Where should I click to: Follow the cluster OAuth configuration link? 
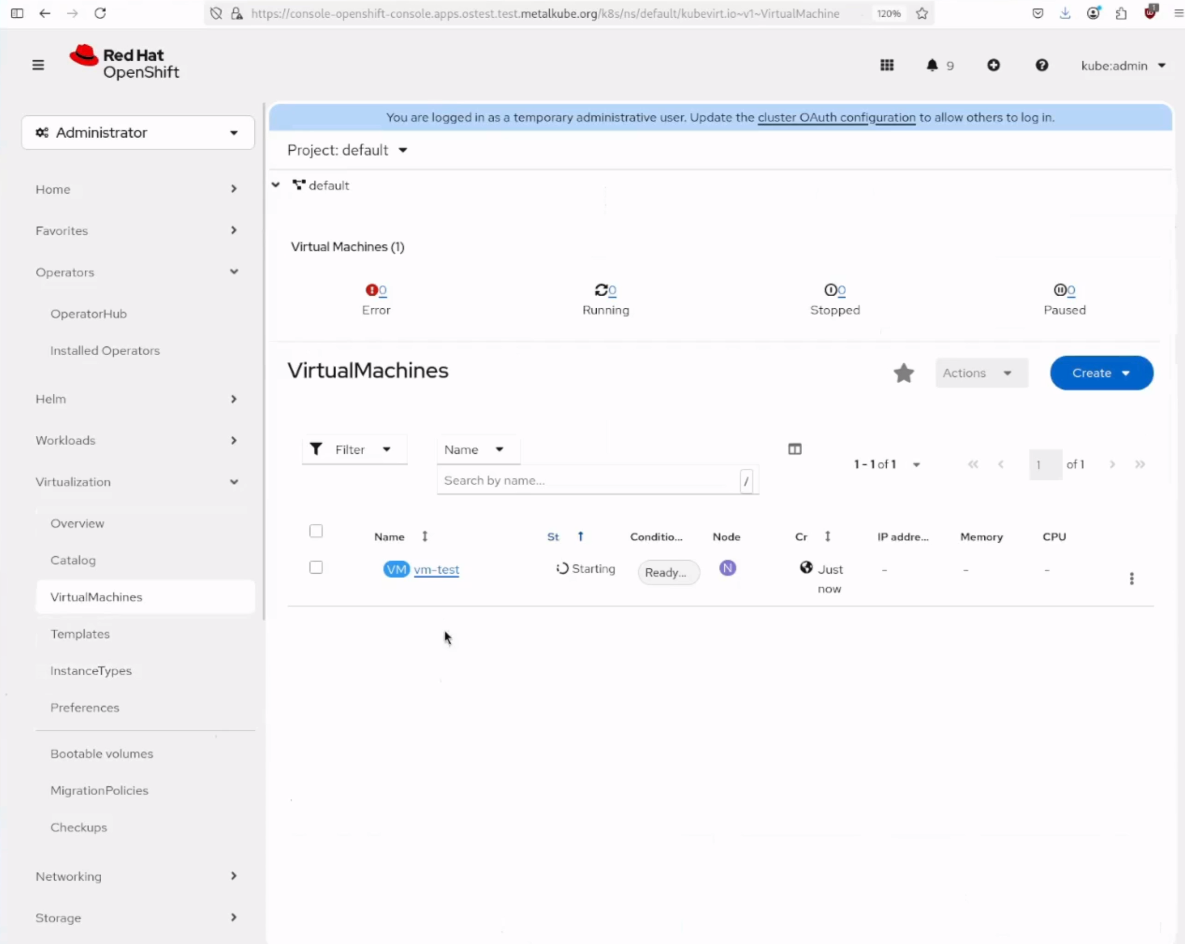[836, 117]
